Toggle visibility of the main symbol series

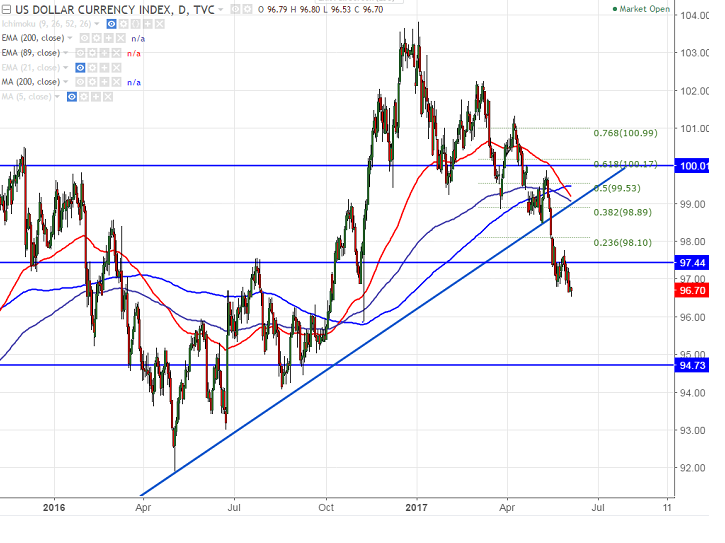click(235, 9)
